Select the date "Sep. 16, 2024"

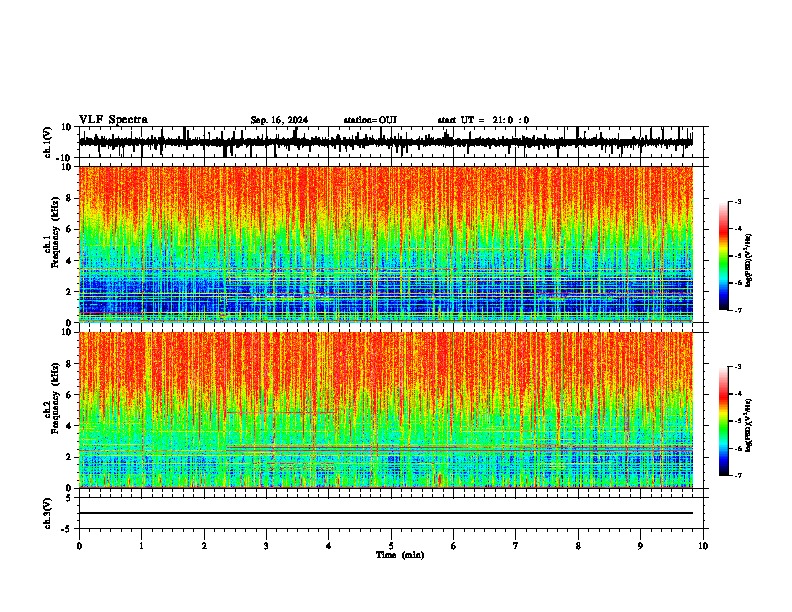coord(279,120)
